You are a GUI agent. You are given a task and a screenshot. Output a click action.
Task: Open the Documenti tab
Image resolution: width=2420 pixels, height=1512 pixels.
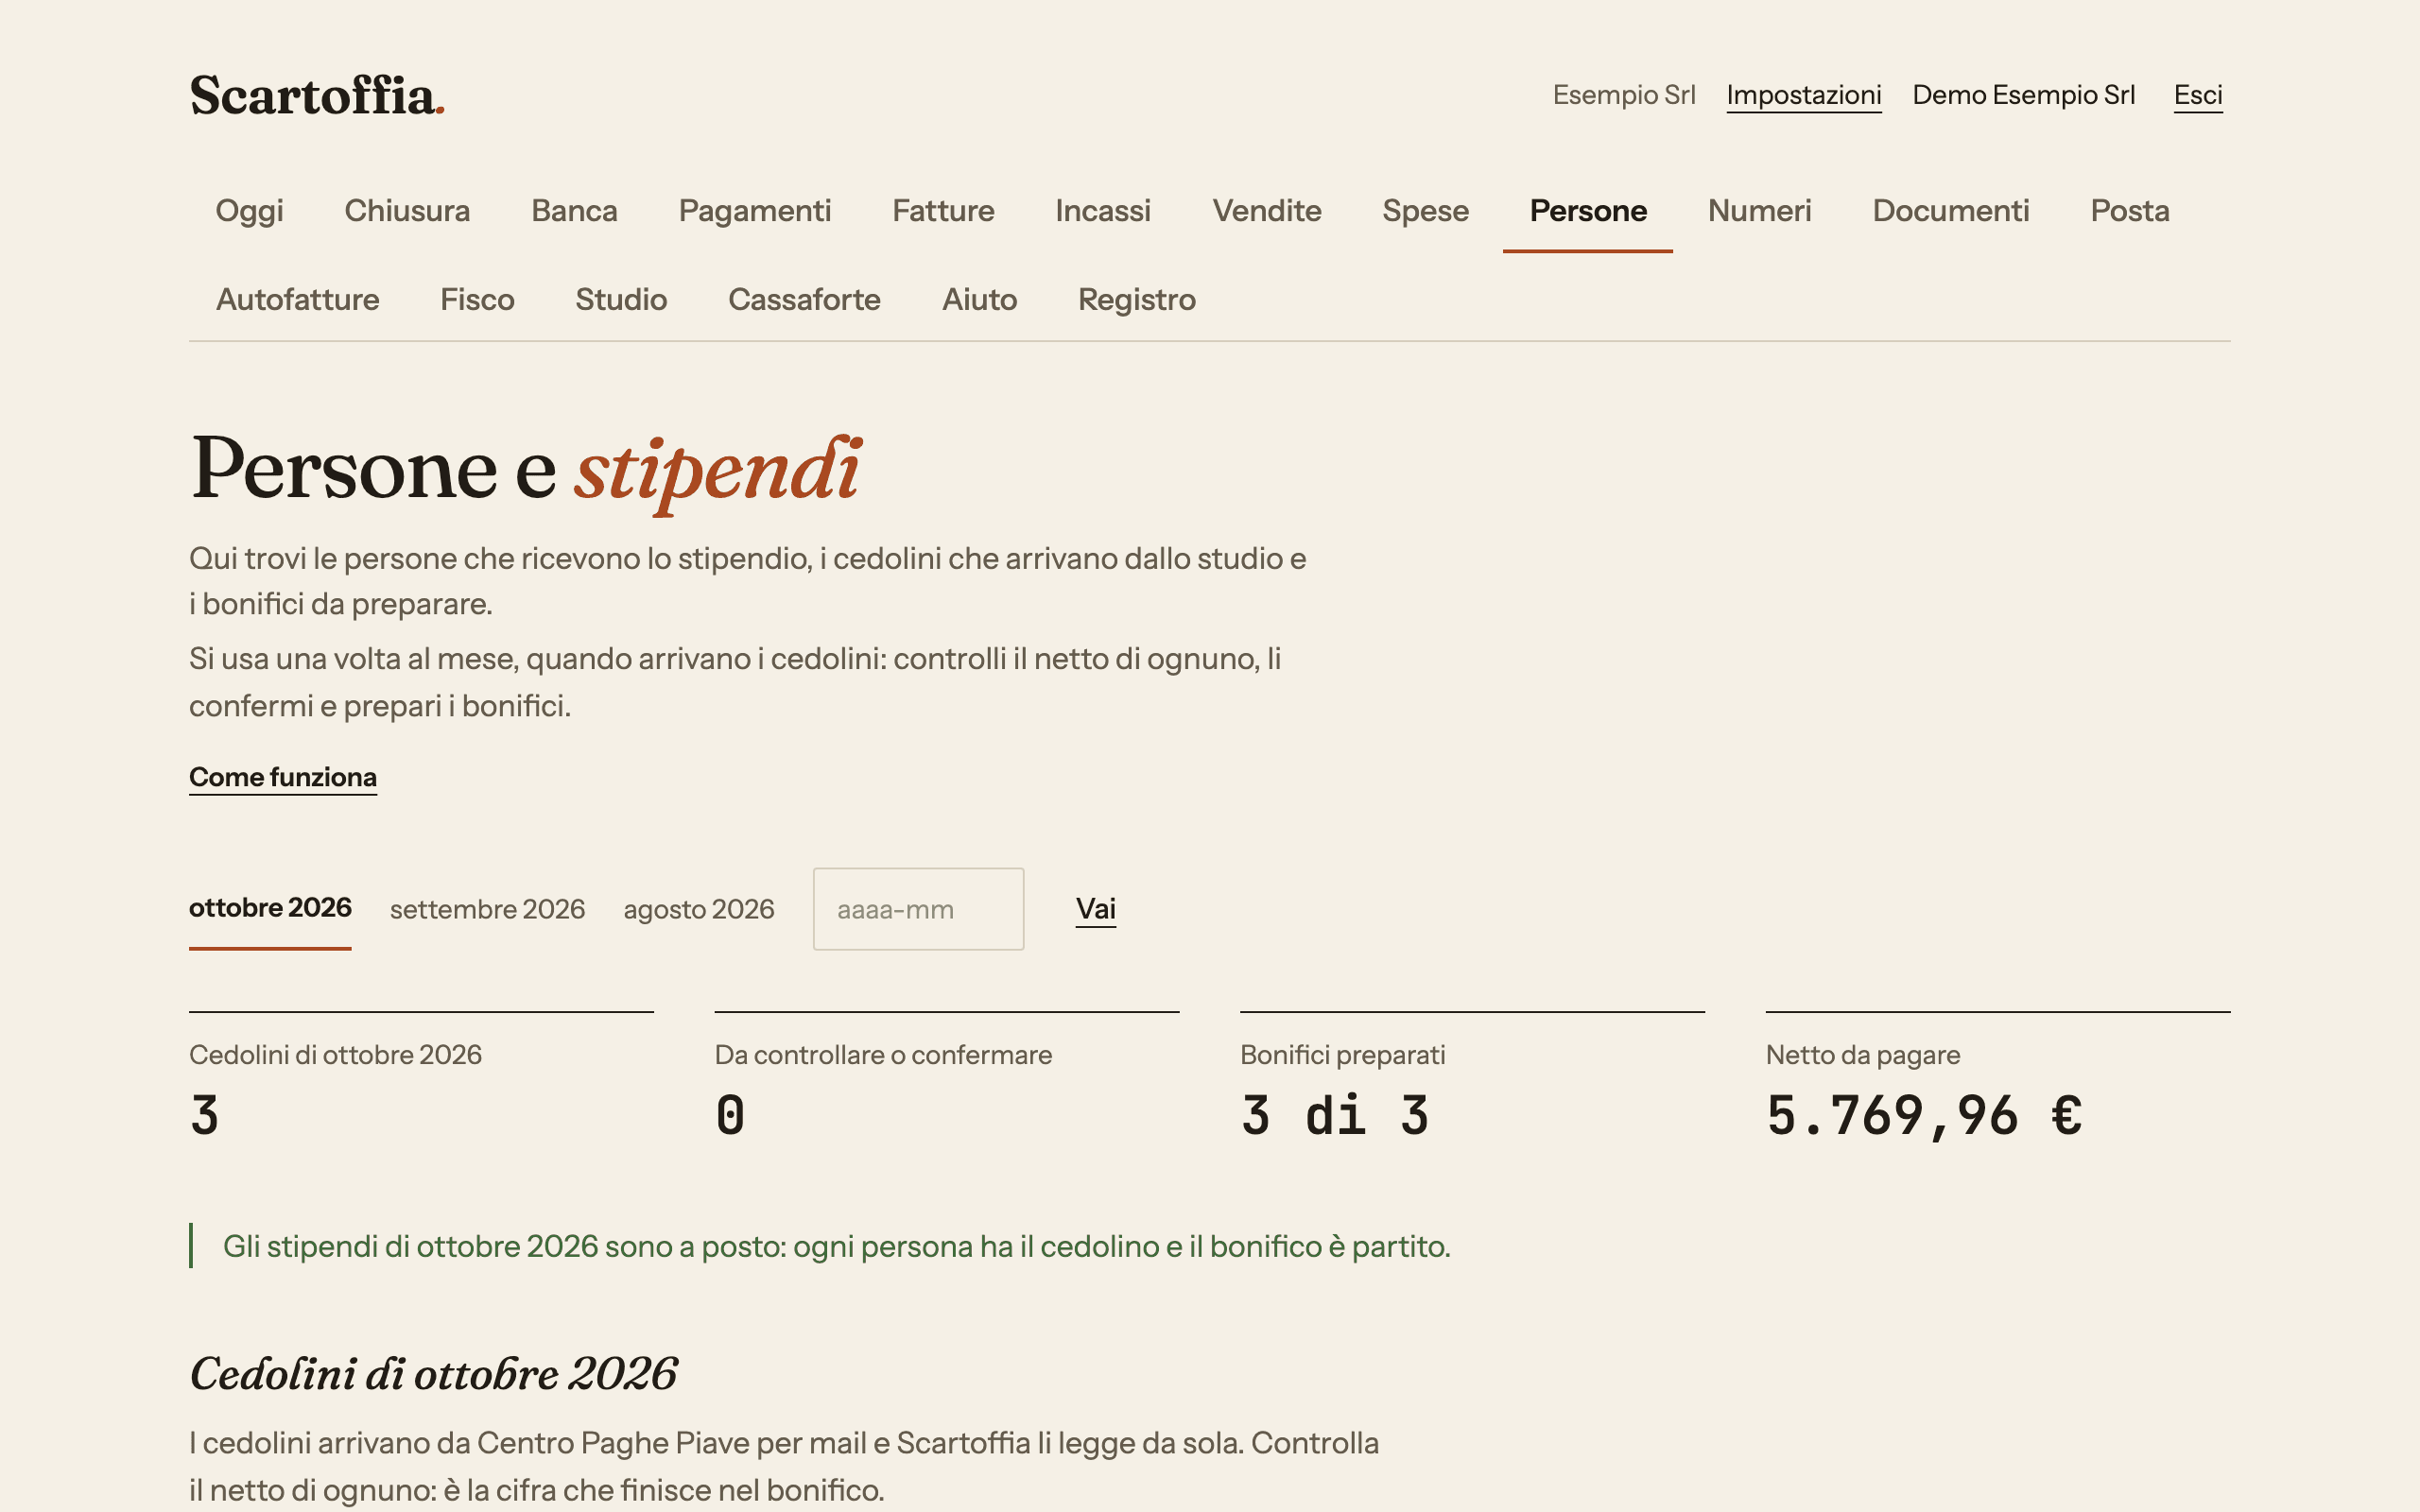click(1950, 211)
